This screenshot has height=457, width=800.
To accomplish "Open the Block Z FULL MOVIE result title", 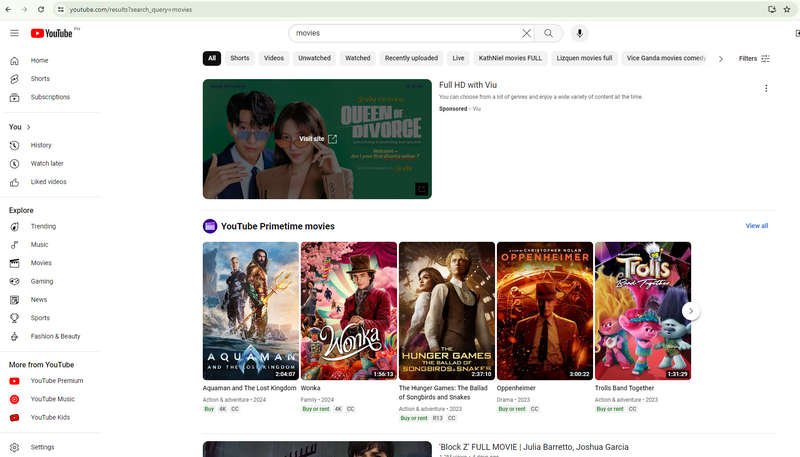I will click(534, 447).
